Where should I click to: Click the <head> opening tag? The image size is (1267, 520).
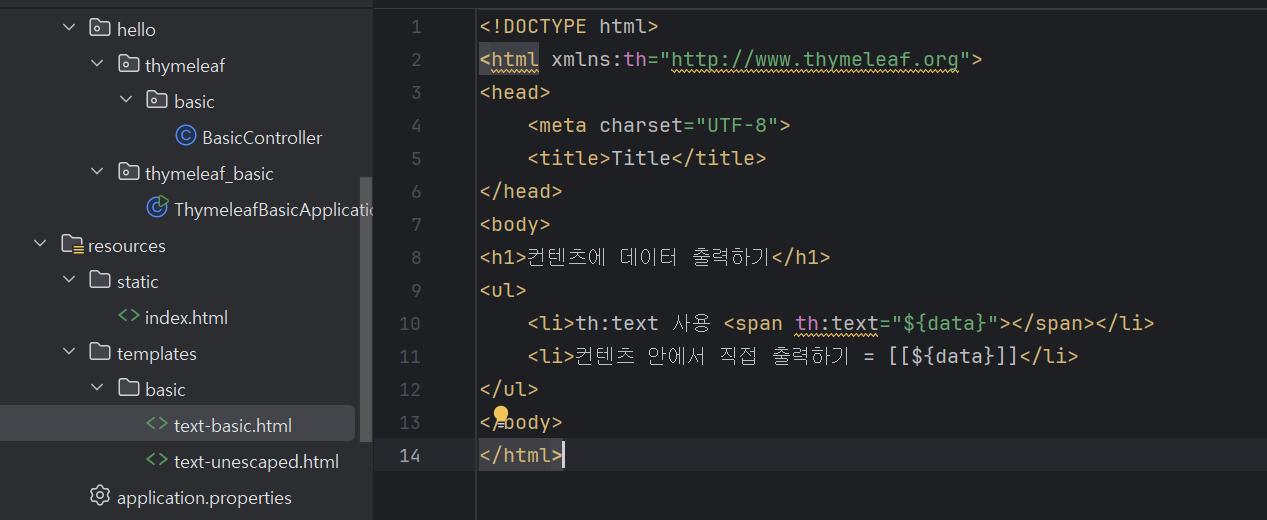click(515, 92)
